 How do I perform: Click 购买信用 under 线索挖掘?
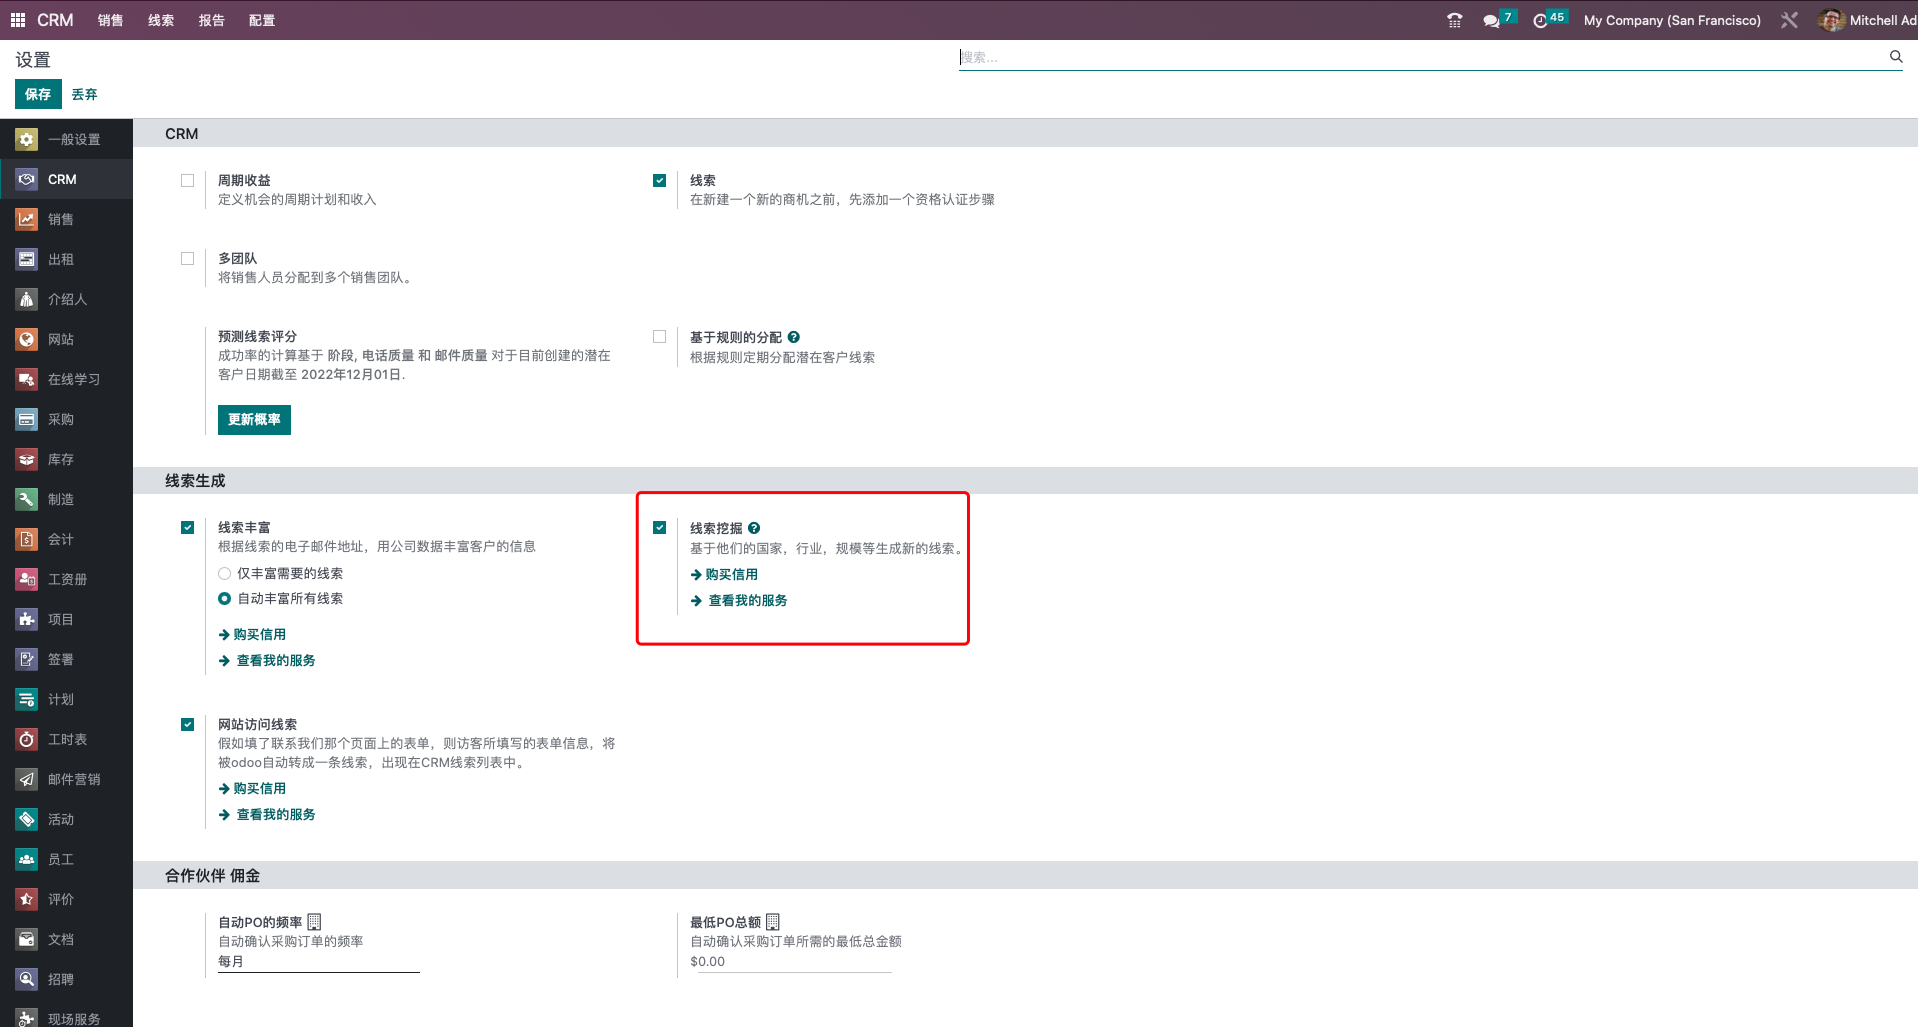point(731,574)
